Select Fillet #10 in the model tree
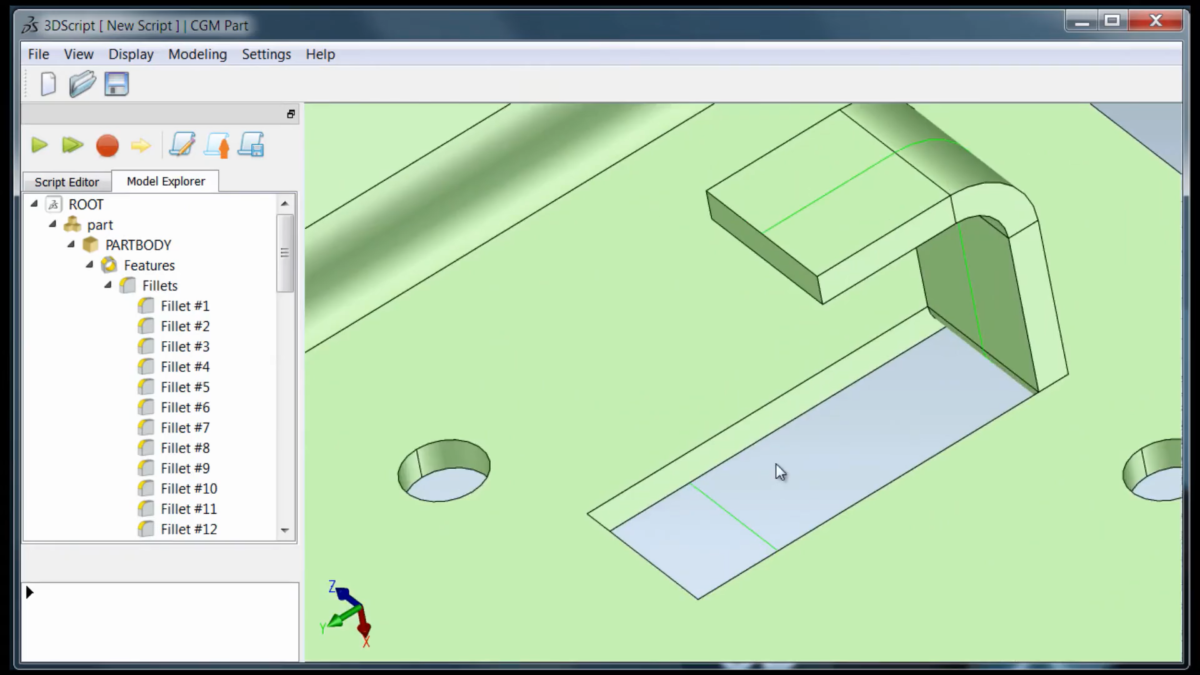This screenshot has height=675, width=1200. click(x=188, y=488)
